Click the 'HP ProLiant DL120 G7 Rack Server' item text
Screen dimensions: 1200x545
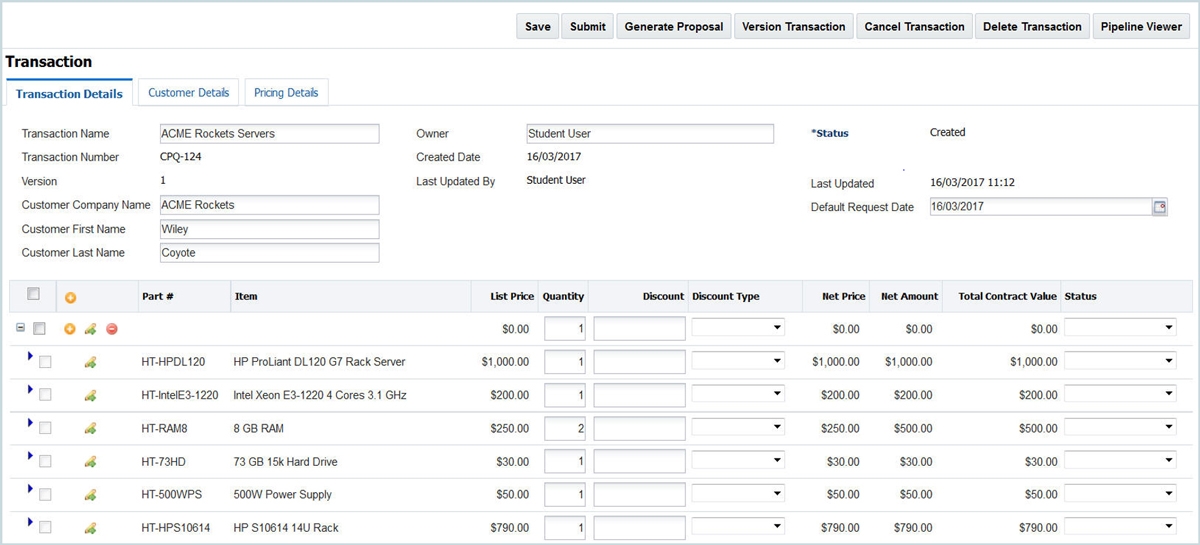coord(319,361)
